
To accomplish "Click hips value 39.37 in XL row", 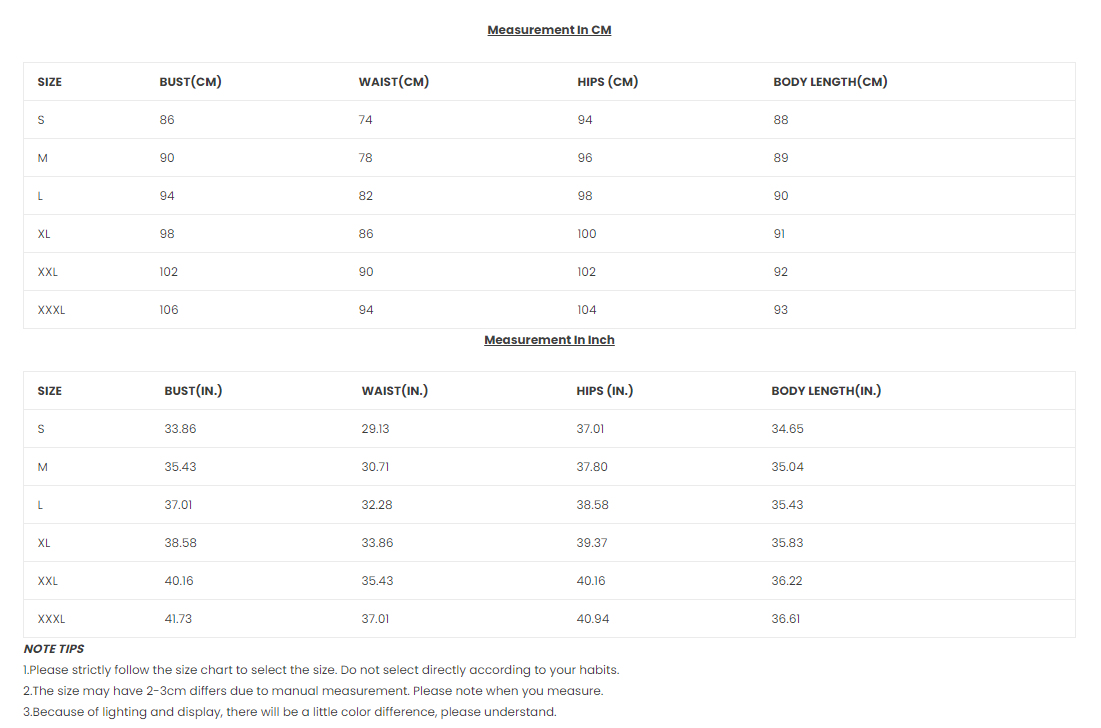I will [592, 543].
